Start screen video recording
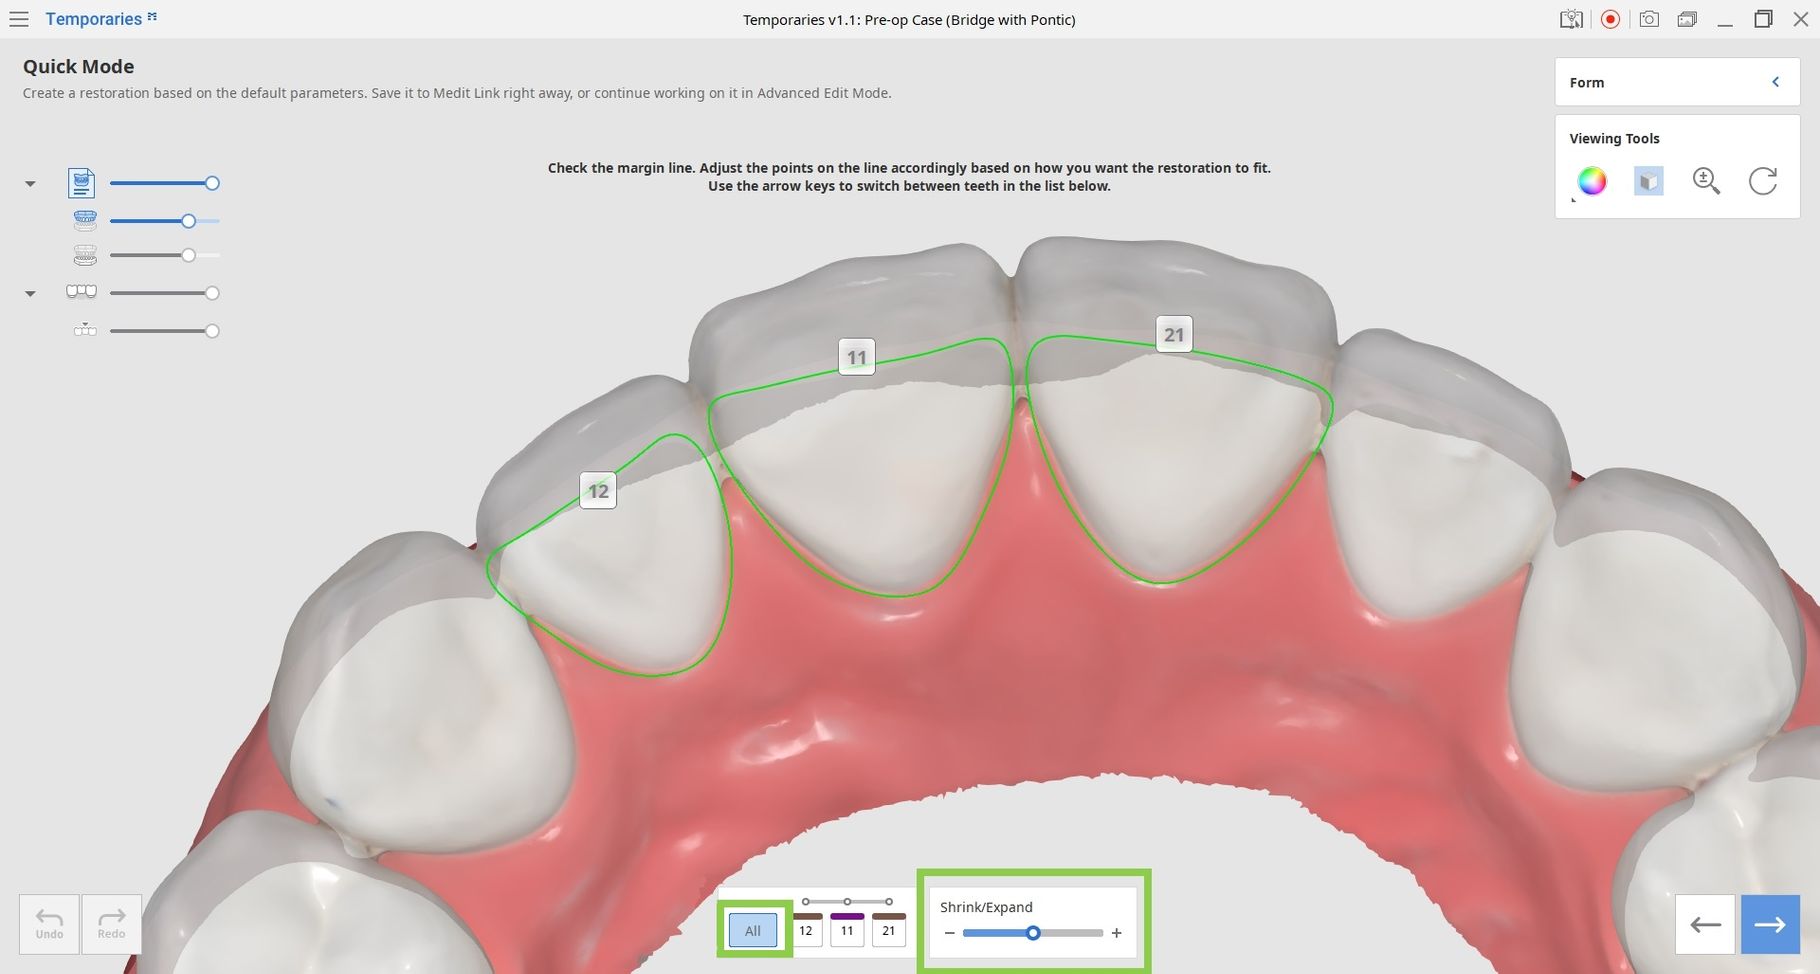The width and height of the screenshot is (1820, 974). pos(1610,19)
